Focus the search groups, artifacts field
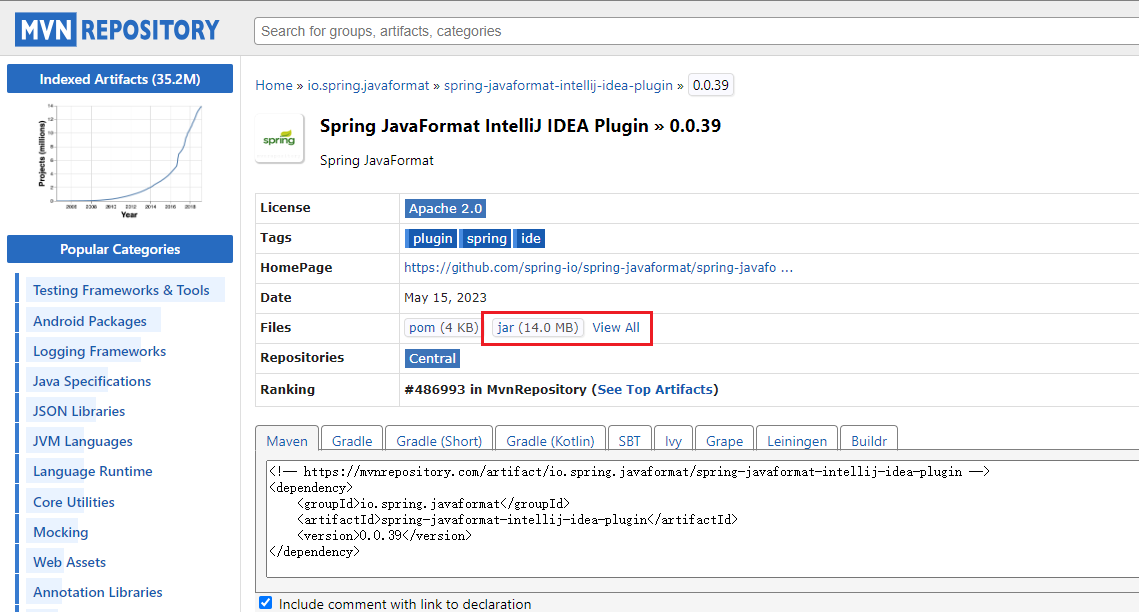 (x=697, y=31)
